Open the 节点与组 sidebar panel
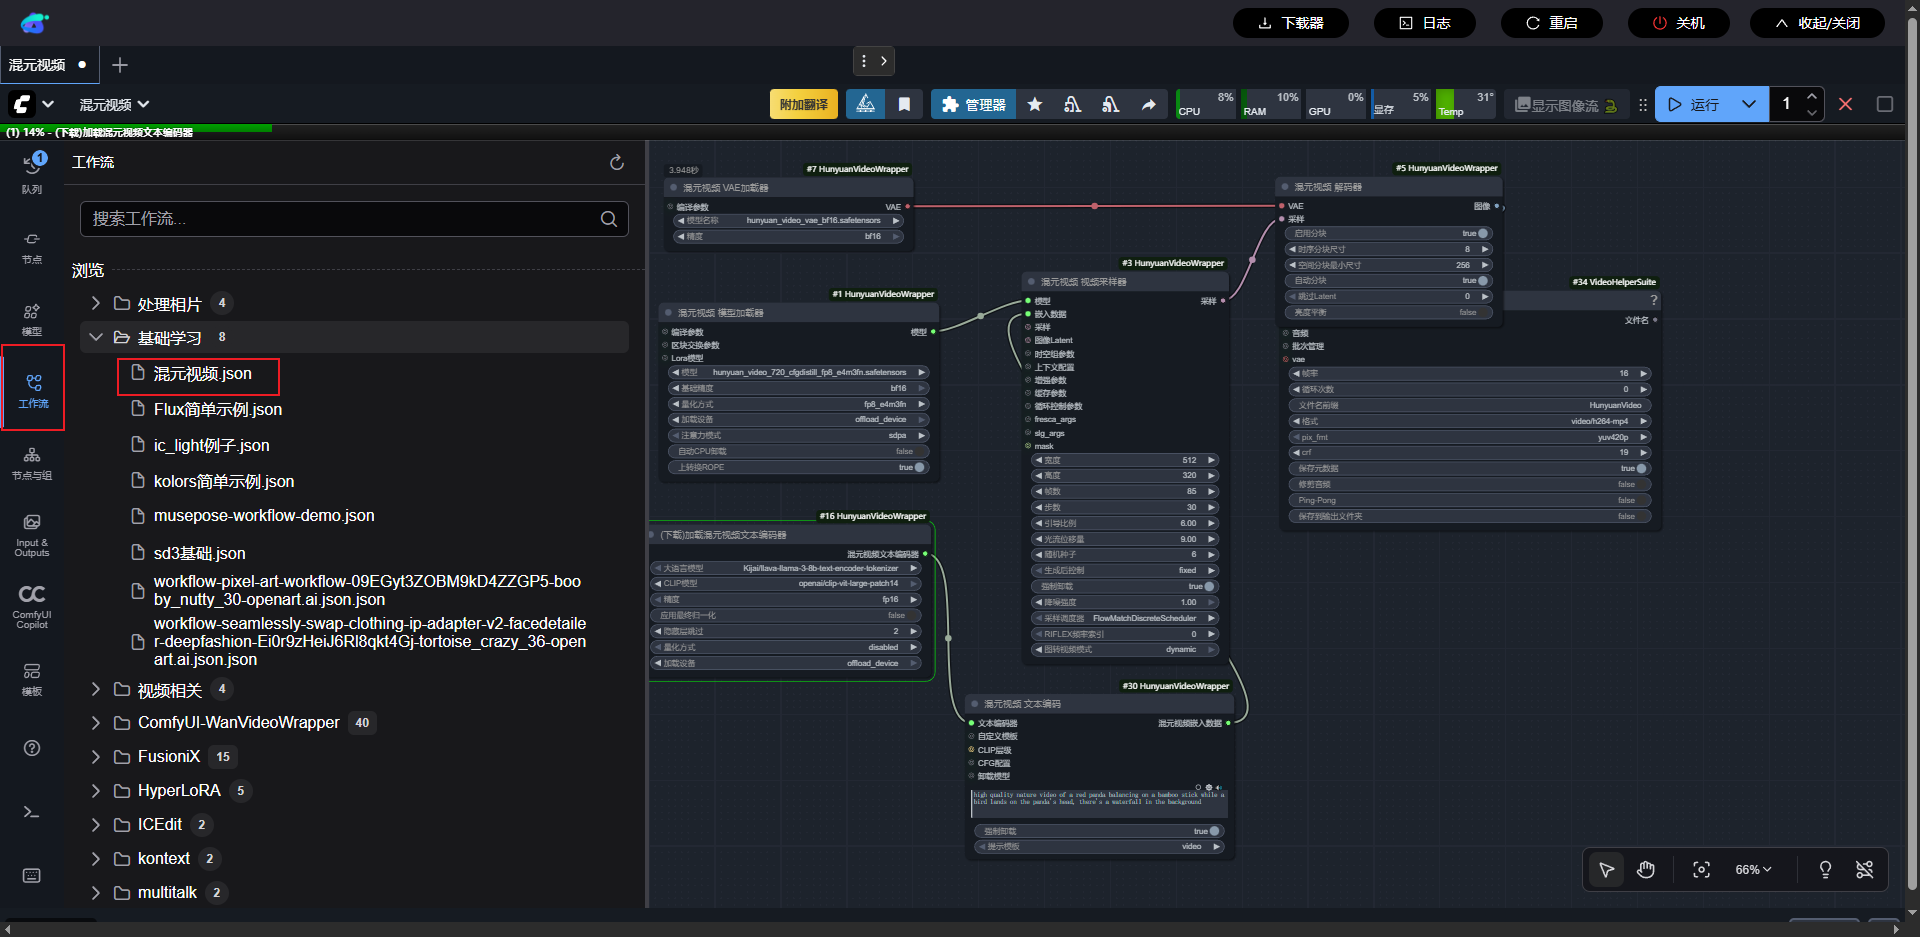The width and height of the screenshot is (1920, 937). pos(32,463)
